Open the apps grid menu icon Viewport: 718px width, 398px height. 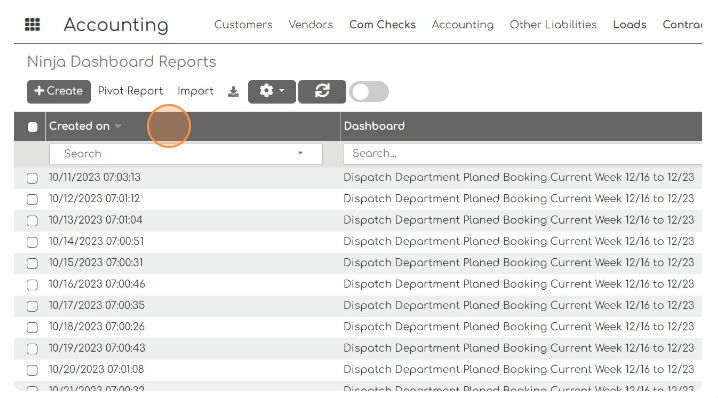click(x=32, y=24)
